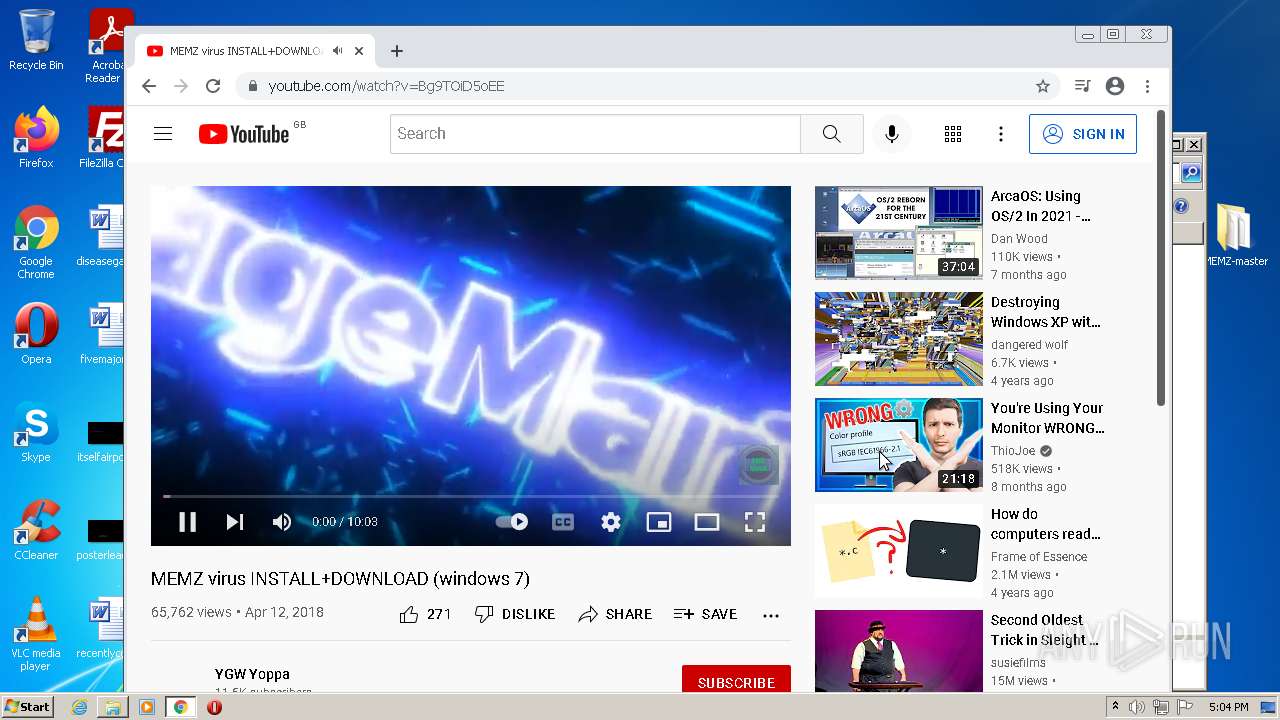Open the ArcaOS video thumbnail
The height and width of the screenshot is (720, 1280).
pos(899,232)
